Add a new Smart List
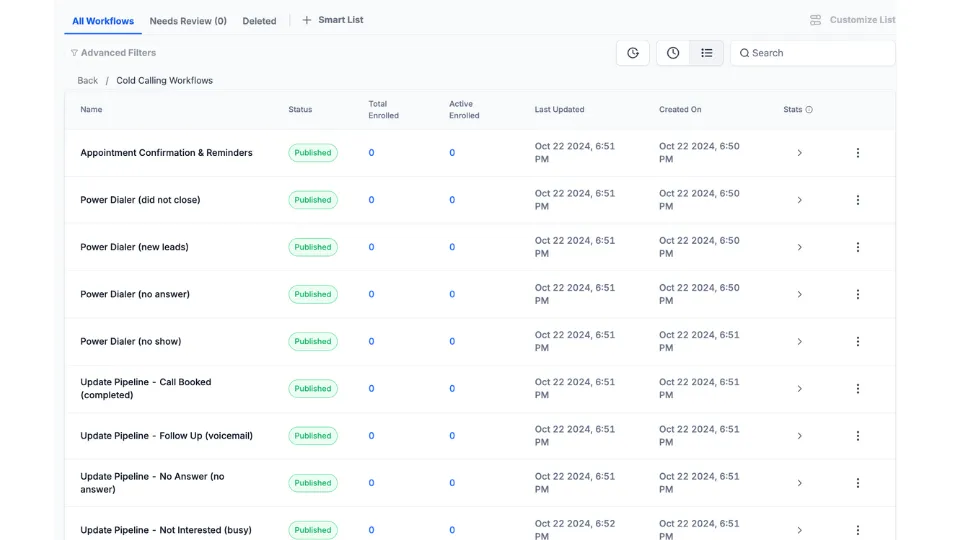This screenshot has height=540, width=960. tap(332, 20)
